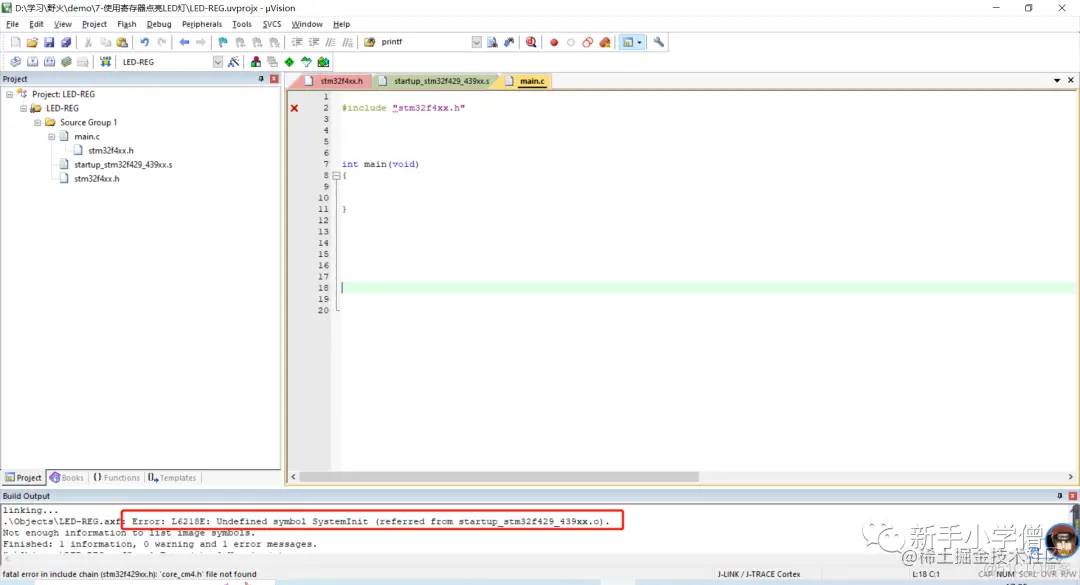This screenshot has height=585, width=1080.
Task: Select main.c in project tree
Action: 87,136
